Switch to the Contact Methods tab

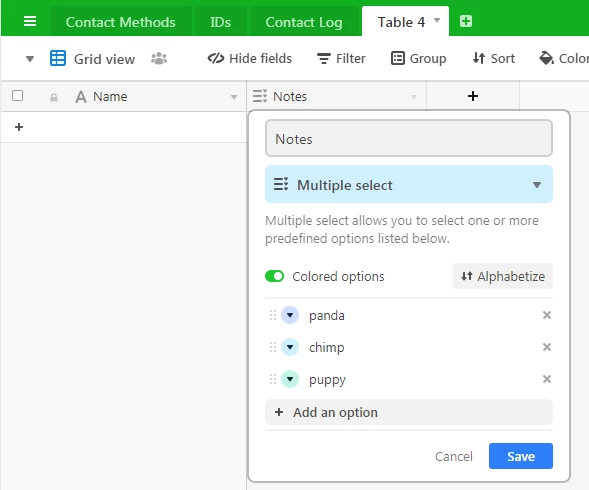(x=121, y=22)
